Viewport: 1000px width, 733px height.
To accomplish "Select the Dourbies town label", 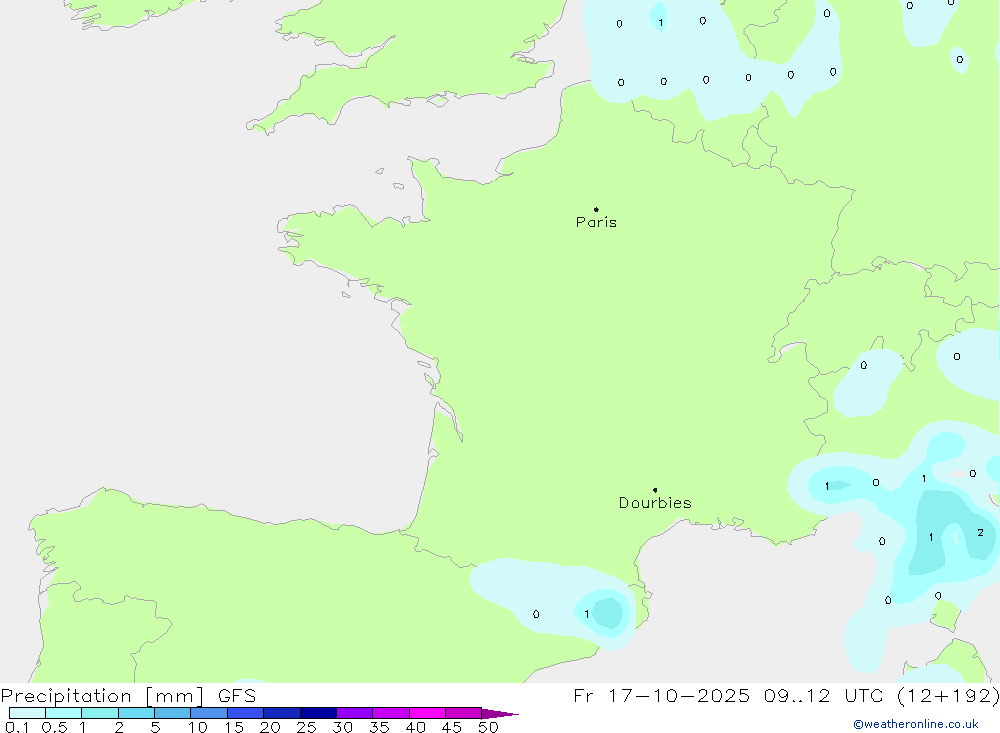I will click(655, 503).
